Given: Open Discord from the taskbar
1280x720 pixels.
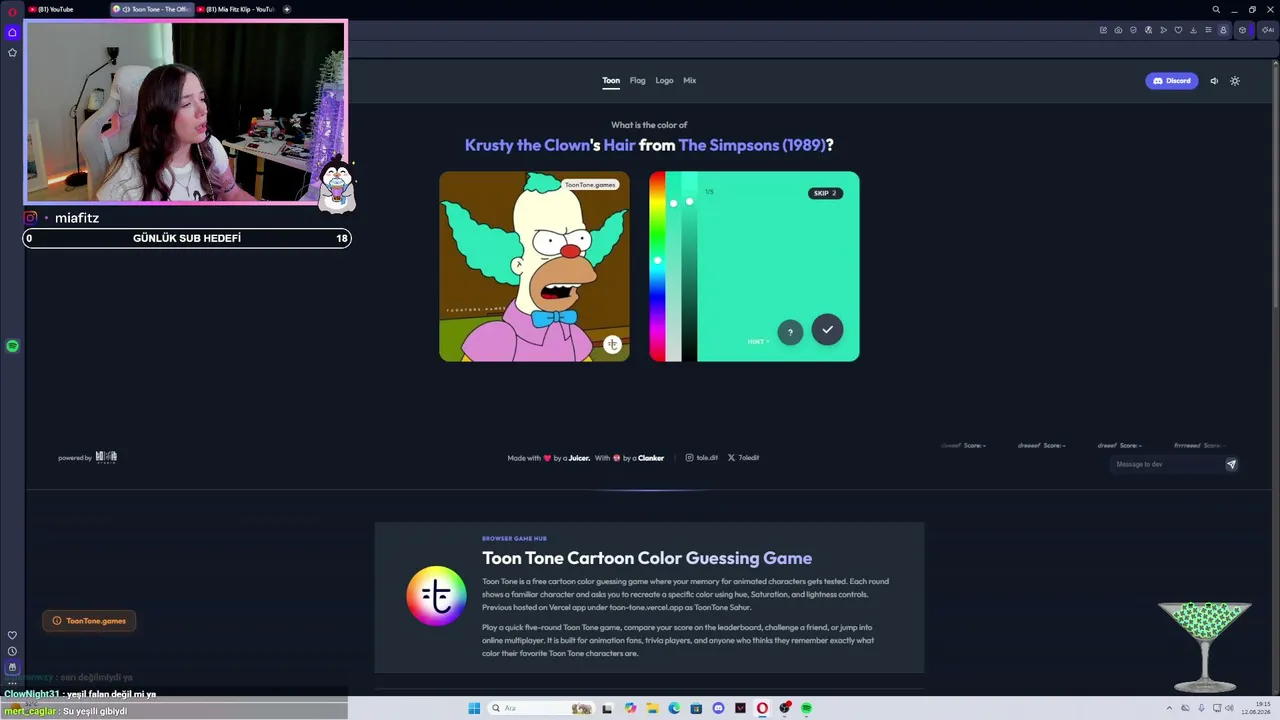Looking at the screenshot, I should [x=718, y=708].
